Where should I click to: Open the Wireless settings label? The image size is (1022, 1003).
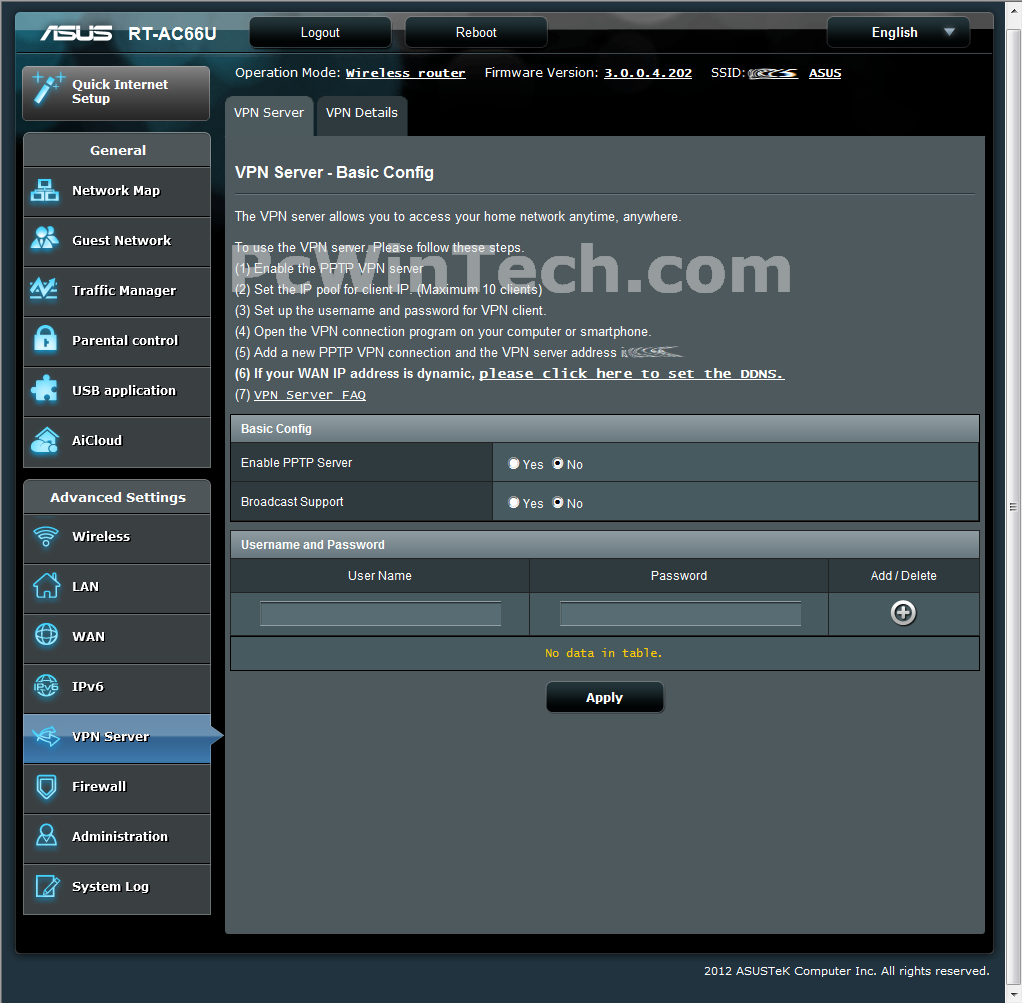pyautogui.click(x=101, y=536)
